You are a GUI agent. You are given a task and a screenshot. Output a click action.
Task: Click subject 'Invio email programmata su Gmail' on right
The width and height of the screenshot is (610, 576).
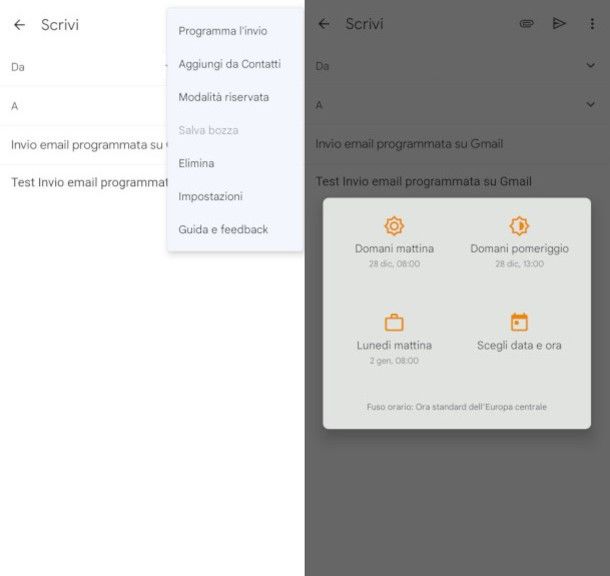(x=409, y=144)
